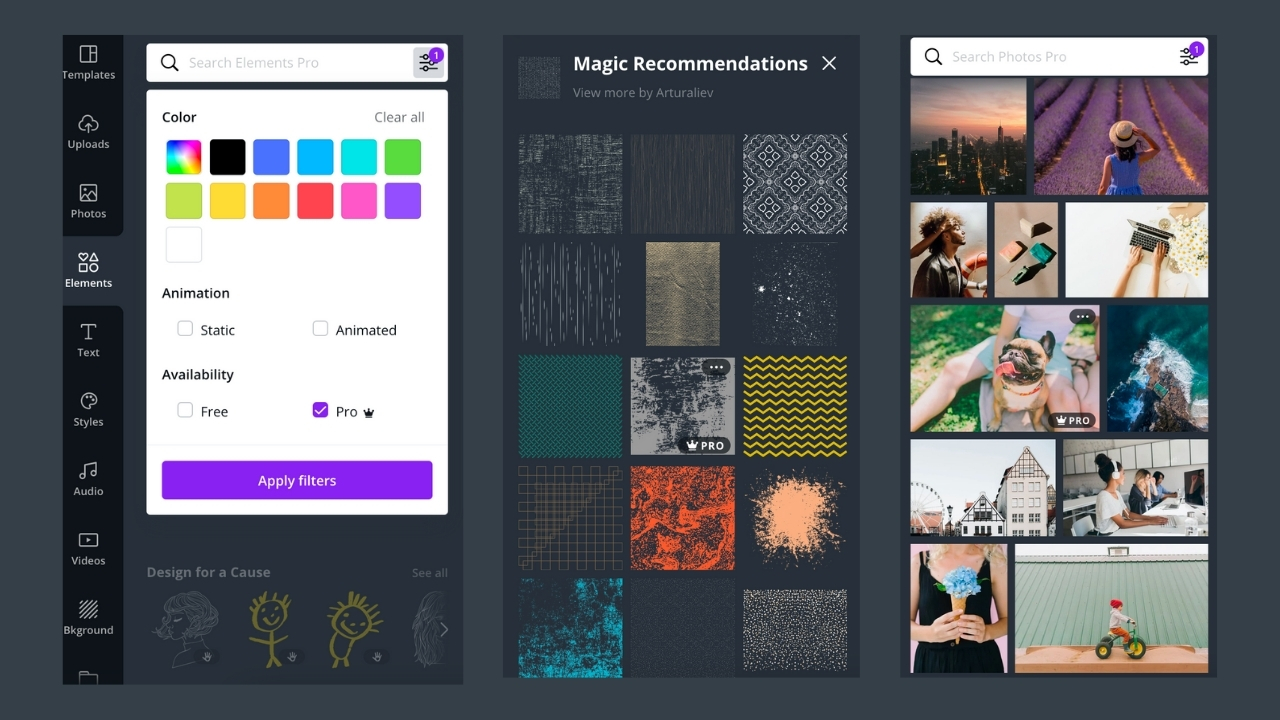The width and height of the screenshot is (1280, 720).
Task: Select the purple color swatch
Action: coord(403,201)
